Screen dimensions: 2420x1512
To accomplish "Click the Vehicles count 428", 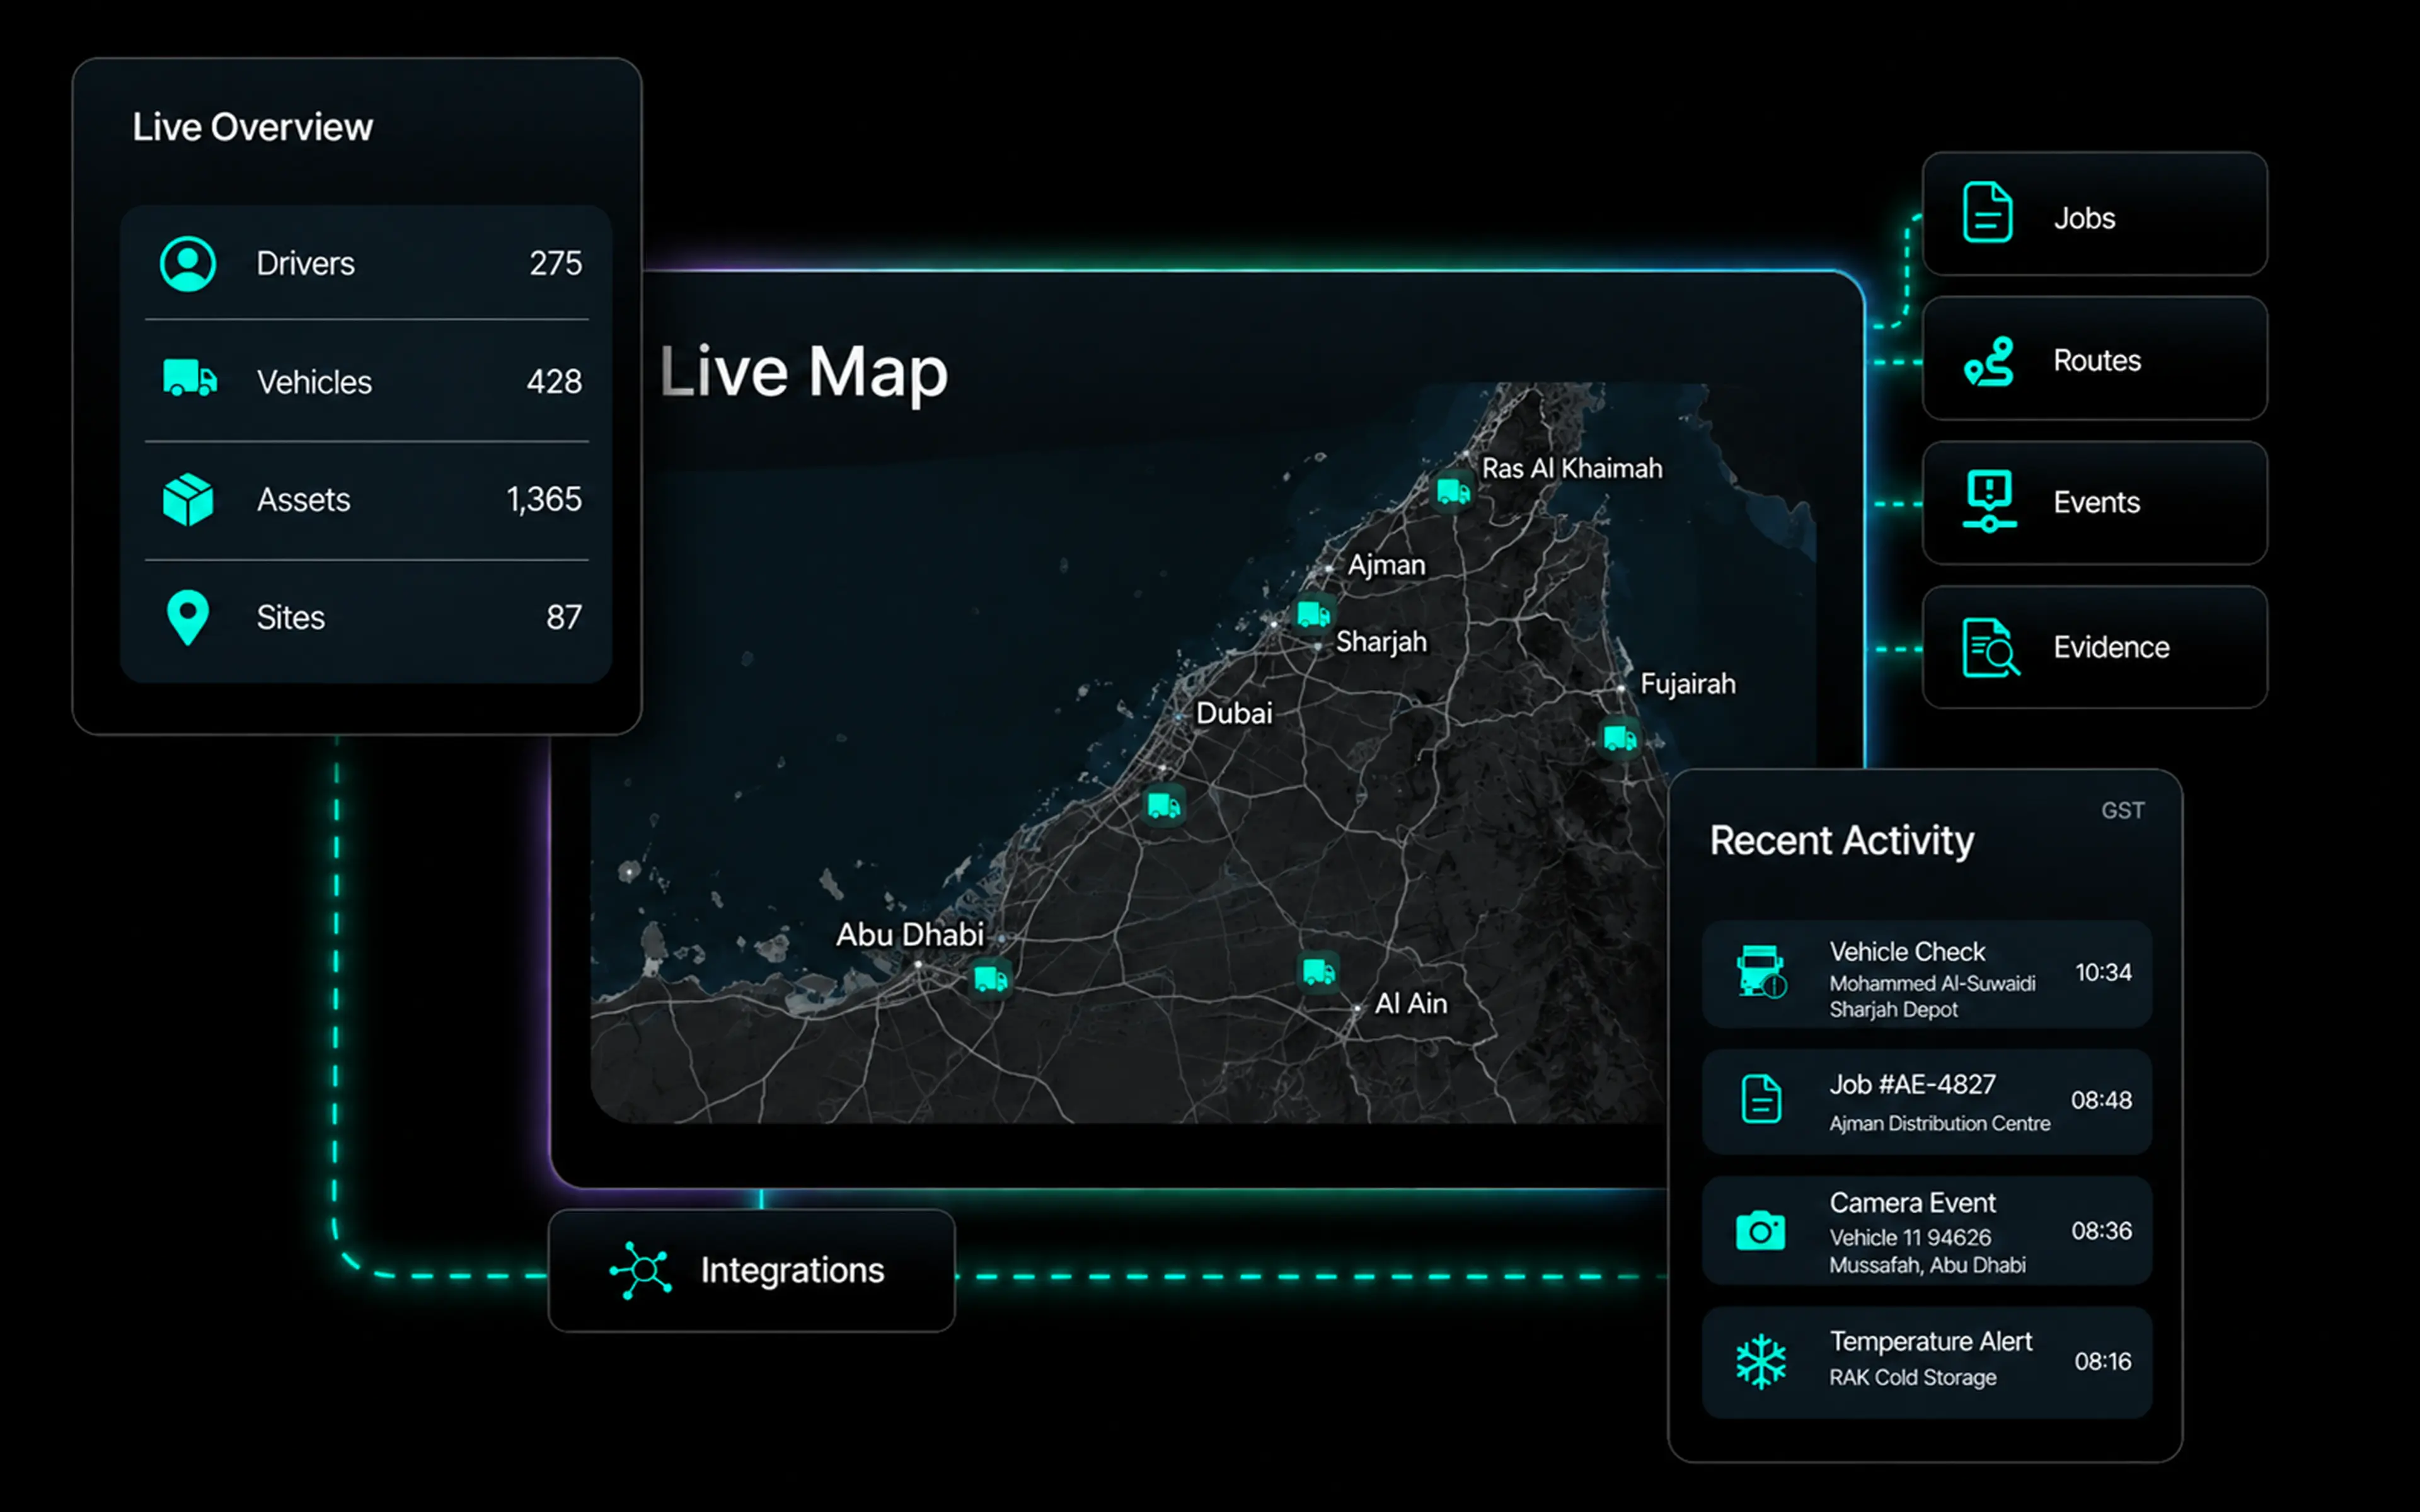I will 554,381.
